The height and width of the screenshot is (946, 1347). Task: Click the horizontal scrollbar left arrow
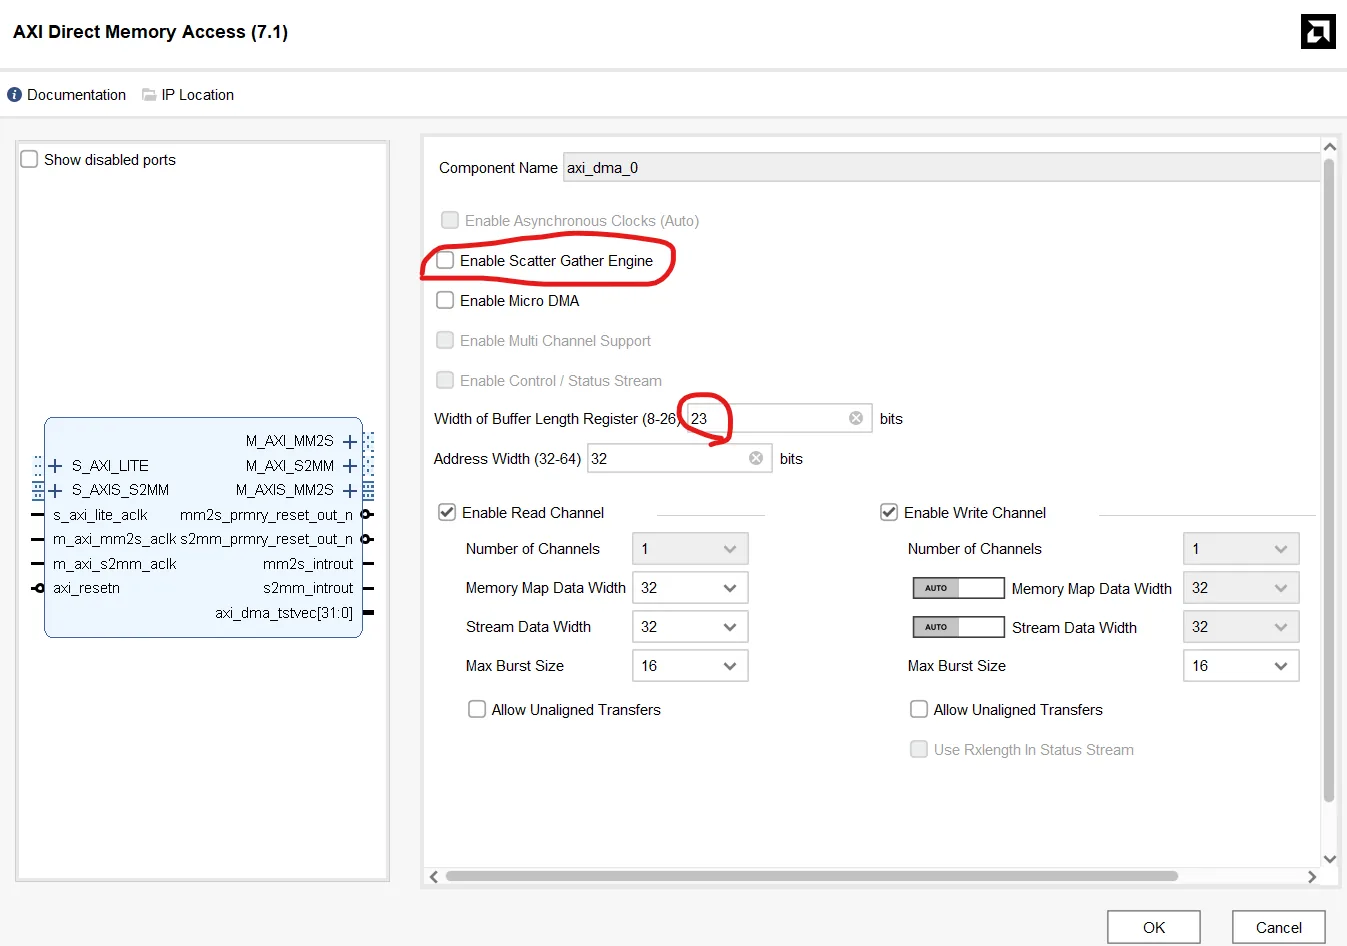[433, 877]
